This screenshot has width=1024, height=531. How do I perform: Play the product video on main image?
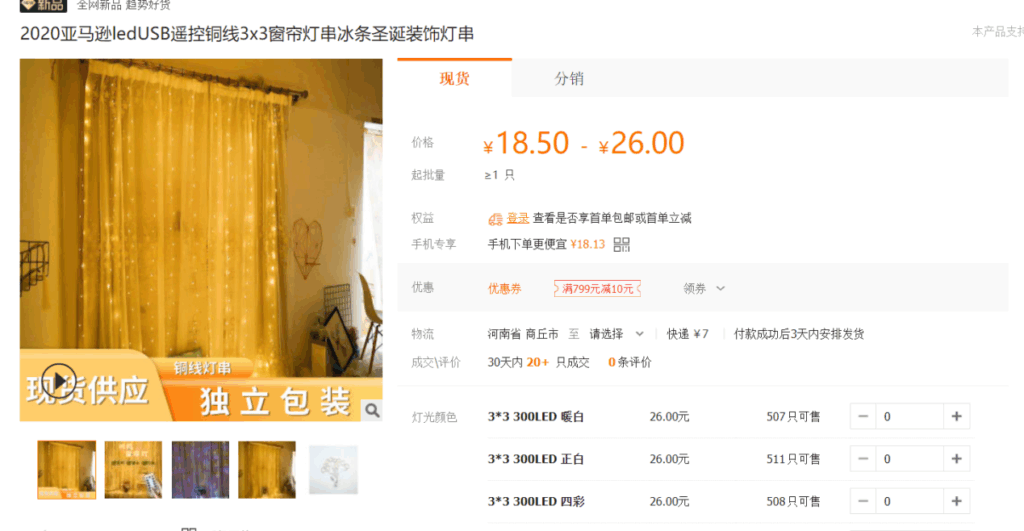click(x=59, y=380)
